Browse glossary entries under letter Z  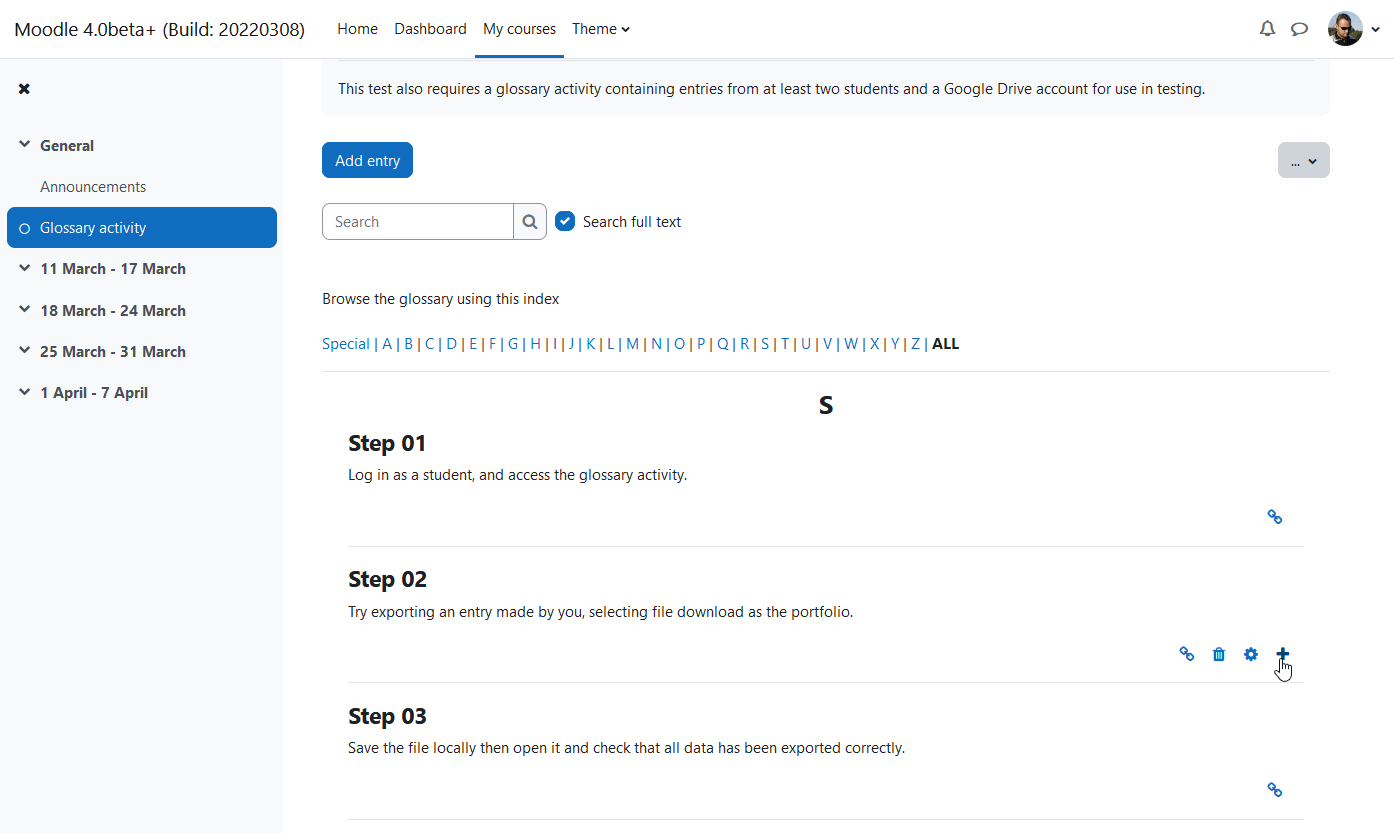pos(915,344)
